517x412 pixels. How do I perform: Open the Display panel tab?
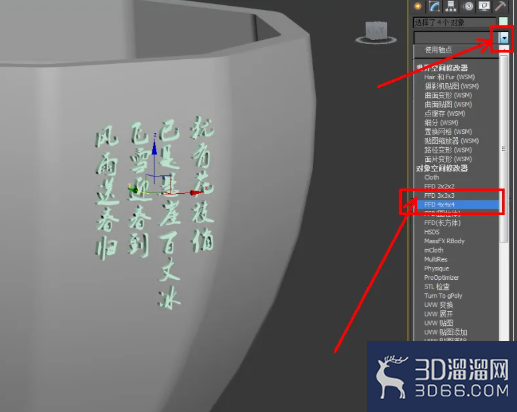coord(484,6)
